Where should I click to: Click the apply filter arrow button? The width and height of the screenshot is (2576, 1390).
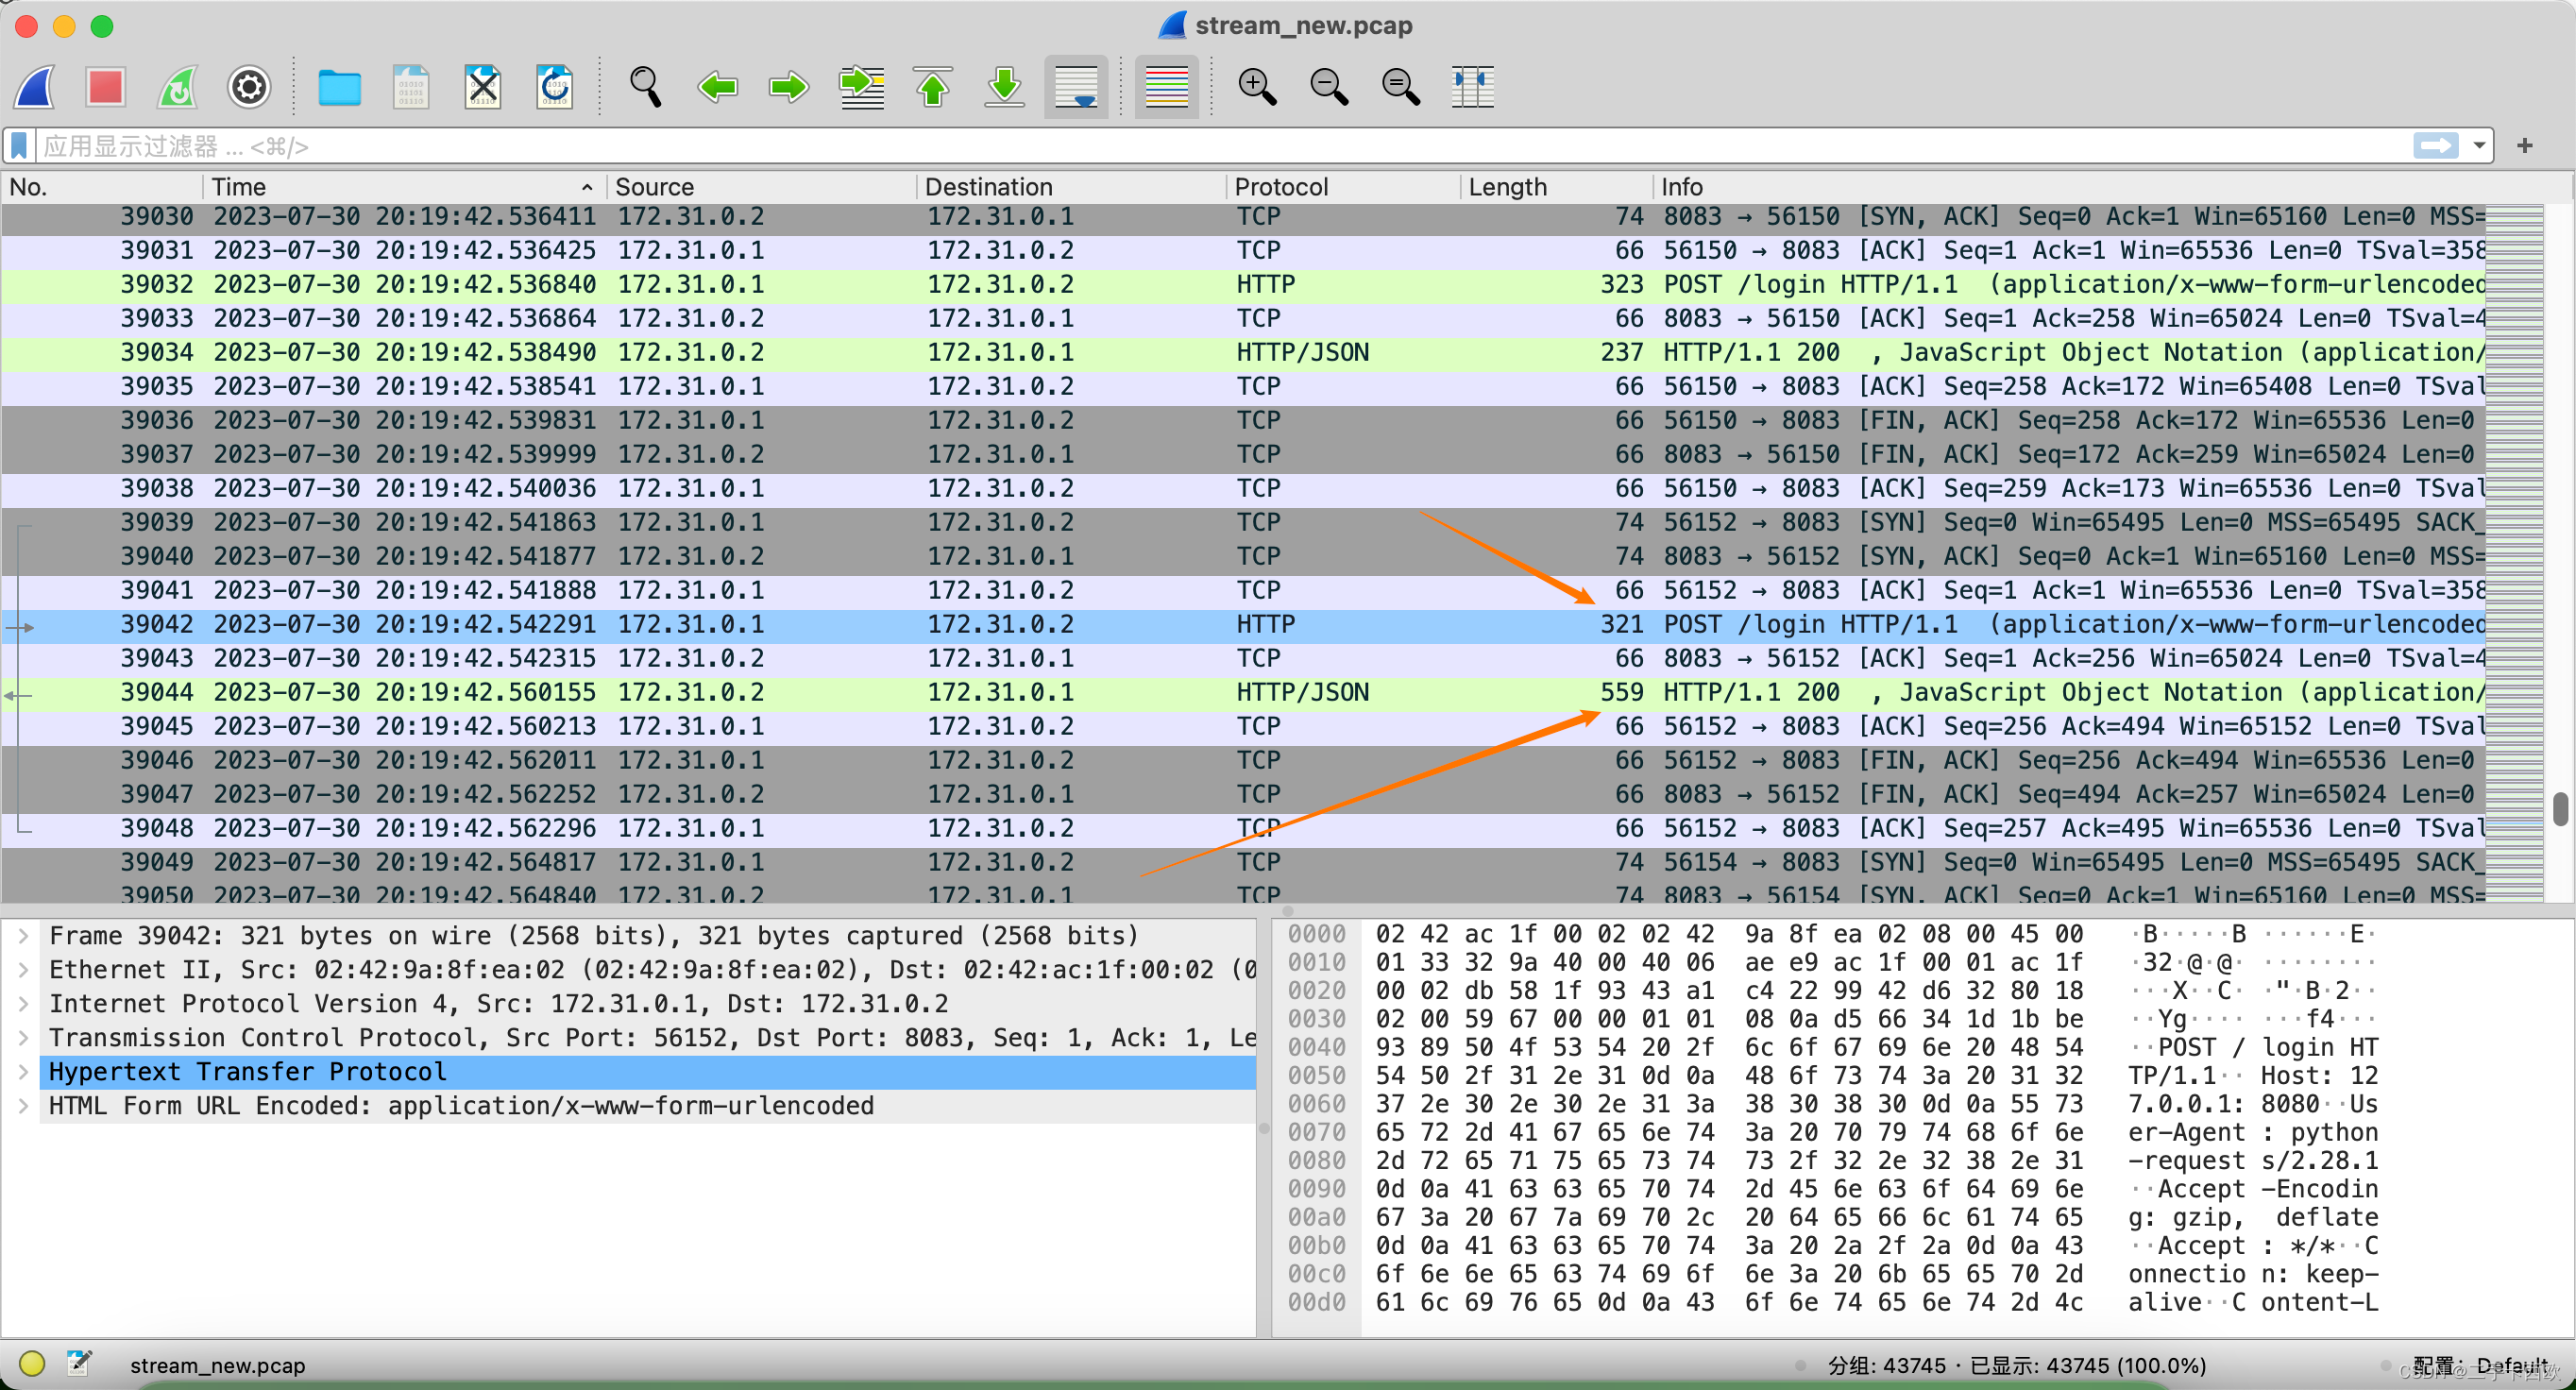(2435, 146)
